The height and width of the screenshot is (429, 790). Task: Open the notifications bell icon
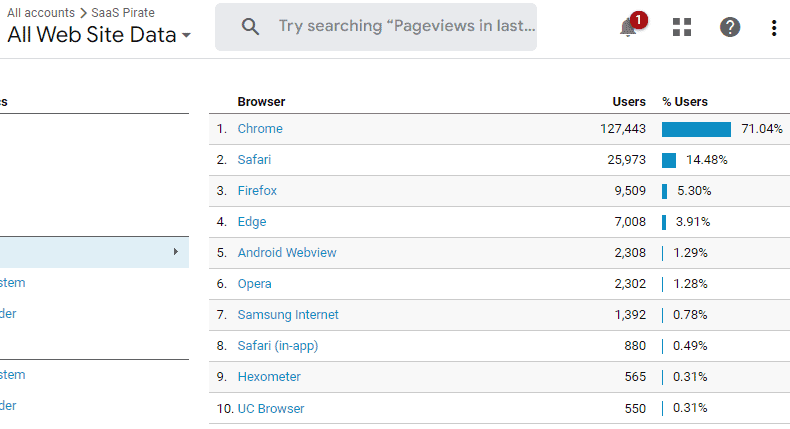tap(628, 27)
